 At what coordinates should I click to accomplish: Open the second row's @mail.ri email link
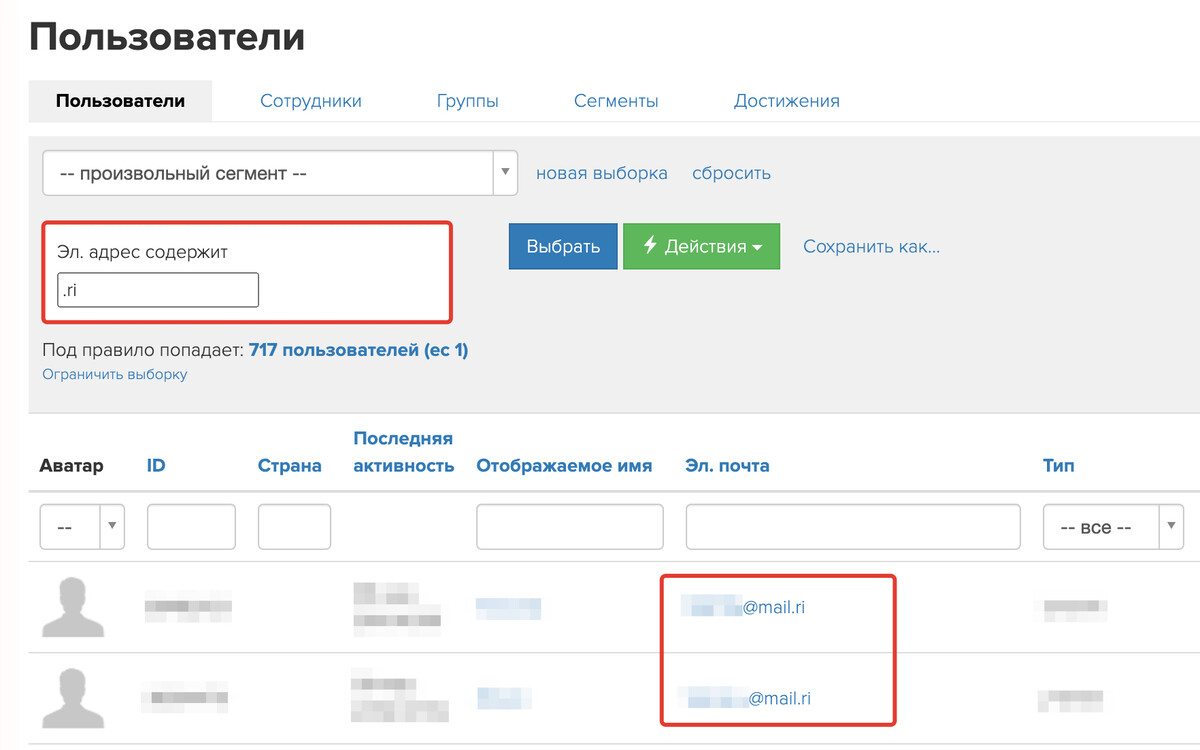(x=745, y=698)
